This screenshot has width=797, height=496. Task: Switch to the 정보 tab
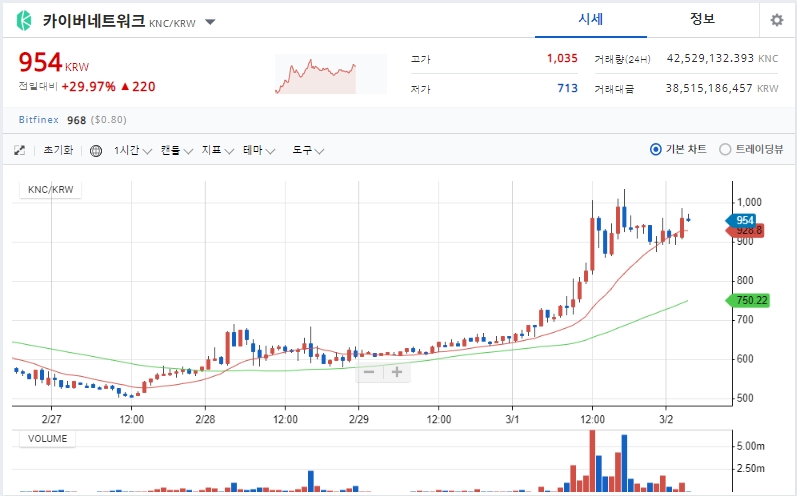point(702,19)
